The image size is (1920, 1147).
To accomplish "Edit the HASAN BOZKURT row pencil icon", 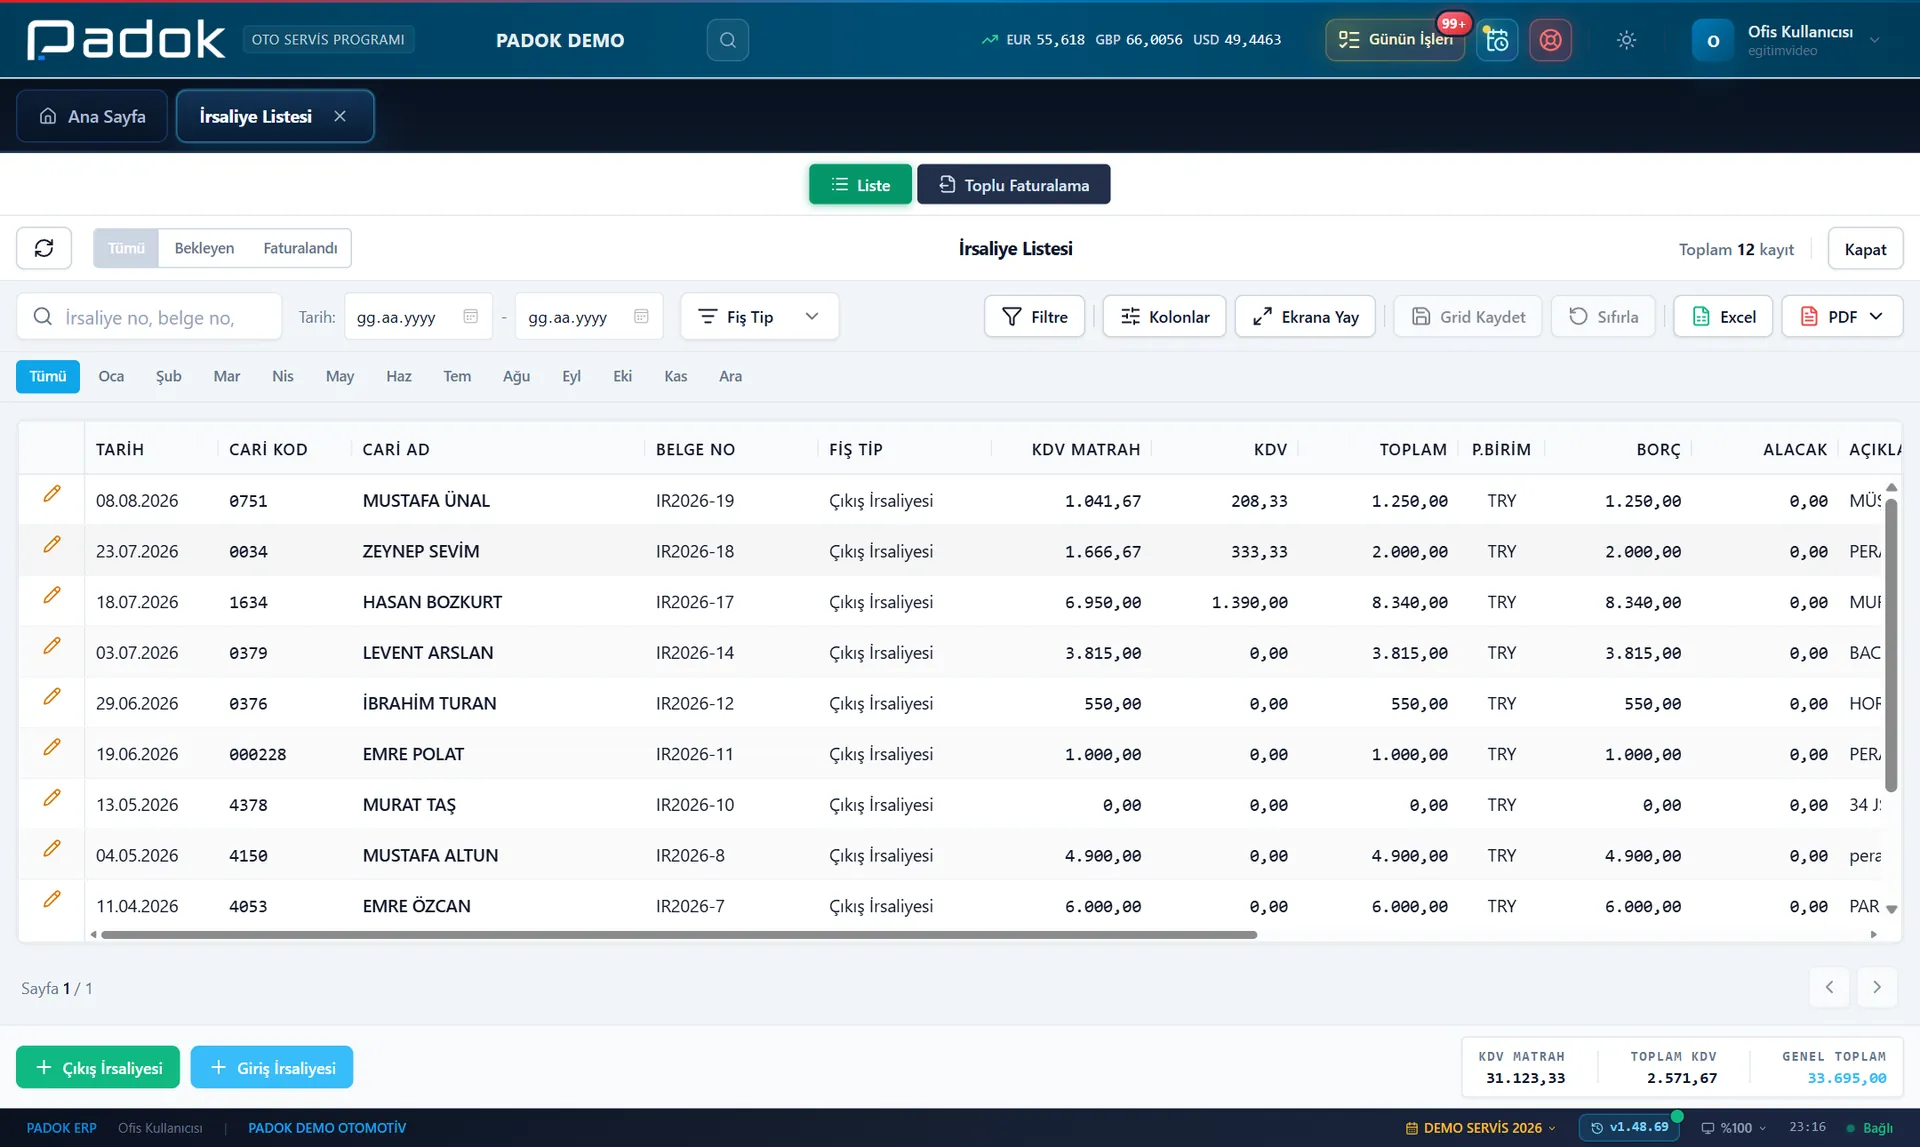I will [52, 596].
